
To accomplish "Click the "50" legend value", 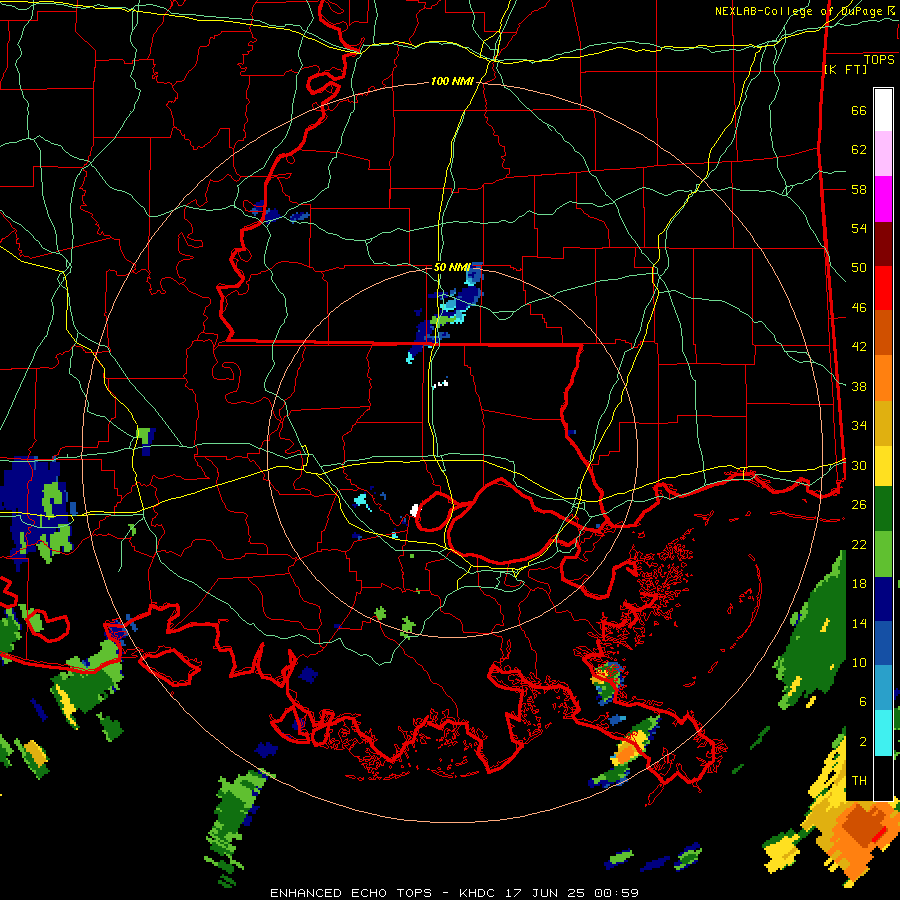I will [859, 268].
